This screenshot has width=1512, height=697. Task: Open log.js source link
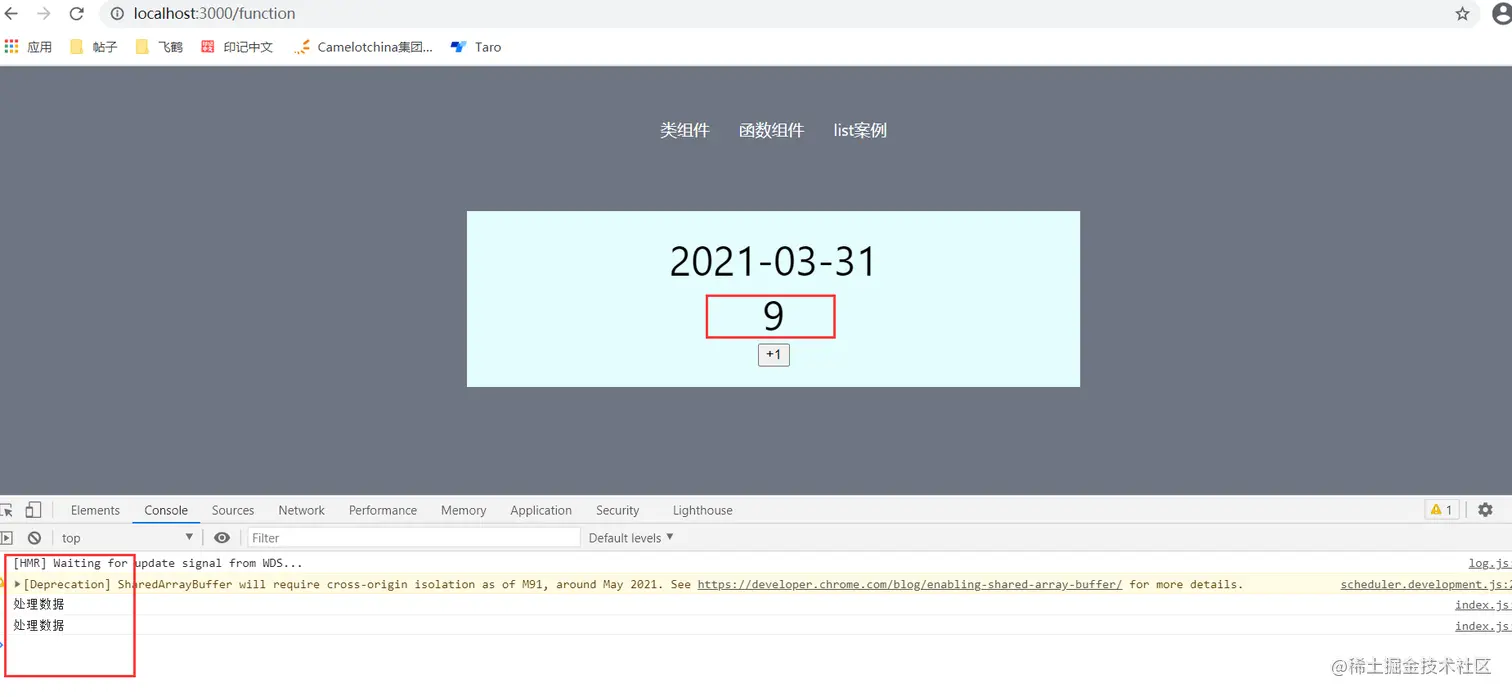coord(1489,563)
